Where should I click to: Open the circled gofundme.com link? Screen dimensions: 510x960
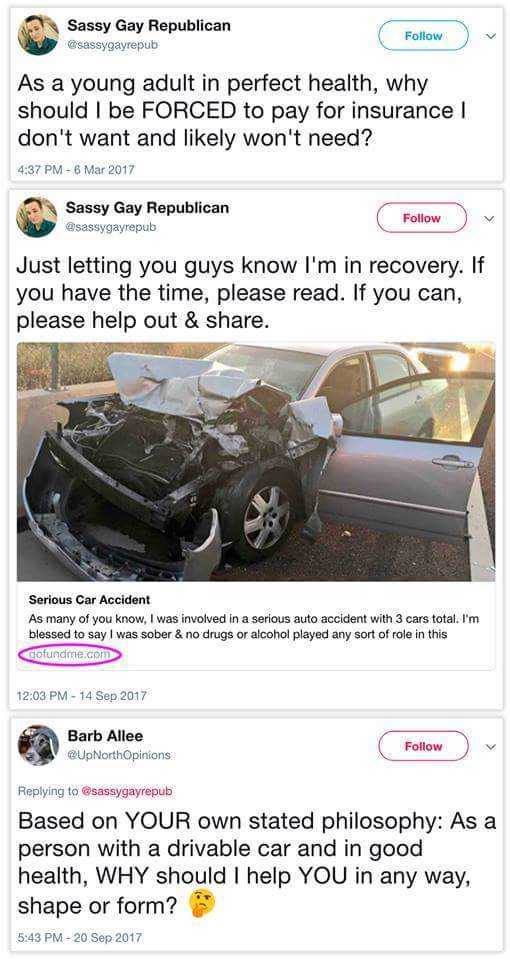click(x=70, y=654)
